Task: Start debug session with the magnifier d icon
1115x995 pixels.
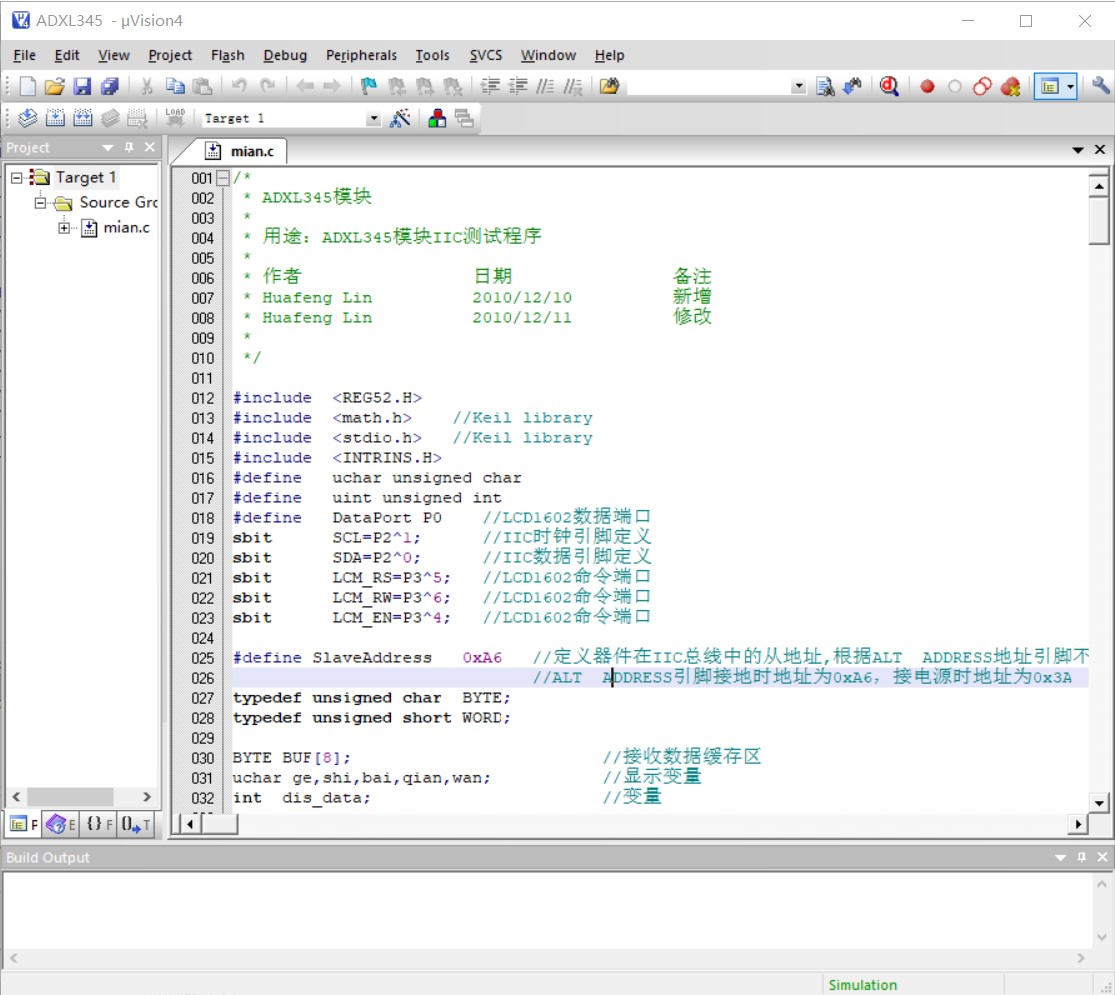Action: pos(889,86)
